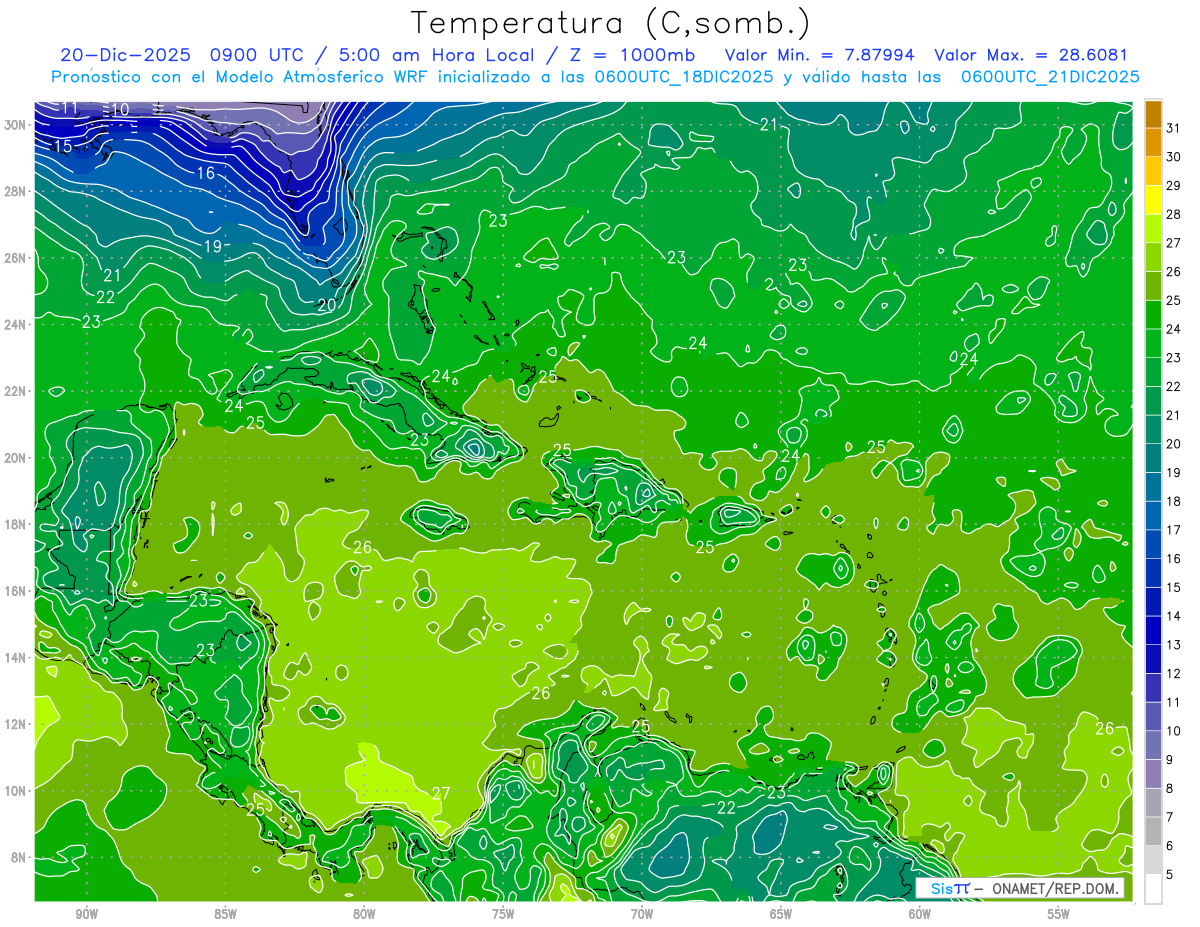1200x927 pixels.
Task: Click the gray color bar segment between 6 and 7
Action: click(x=1153, y=832)
